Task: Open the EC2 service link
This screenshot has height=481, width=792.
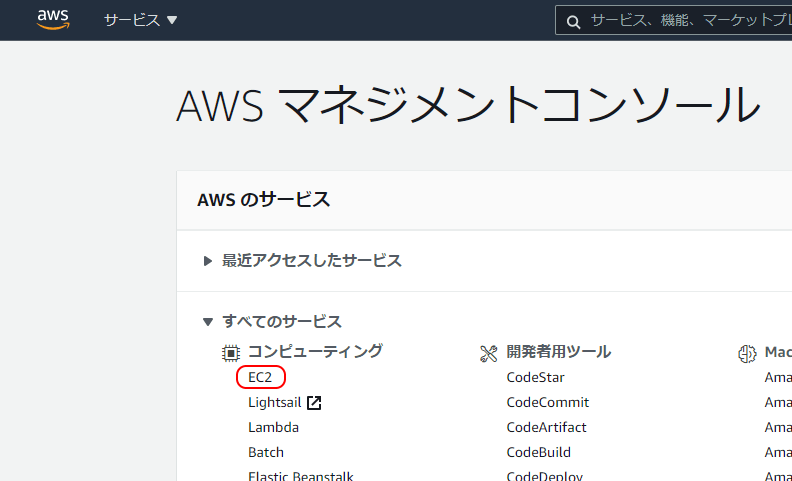Action: click(x=260, y=377)
